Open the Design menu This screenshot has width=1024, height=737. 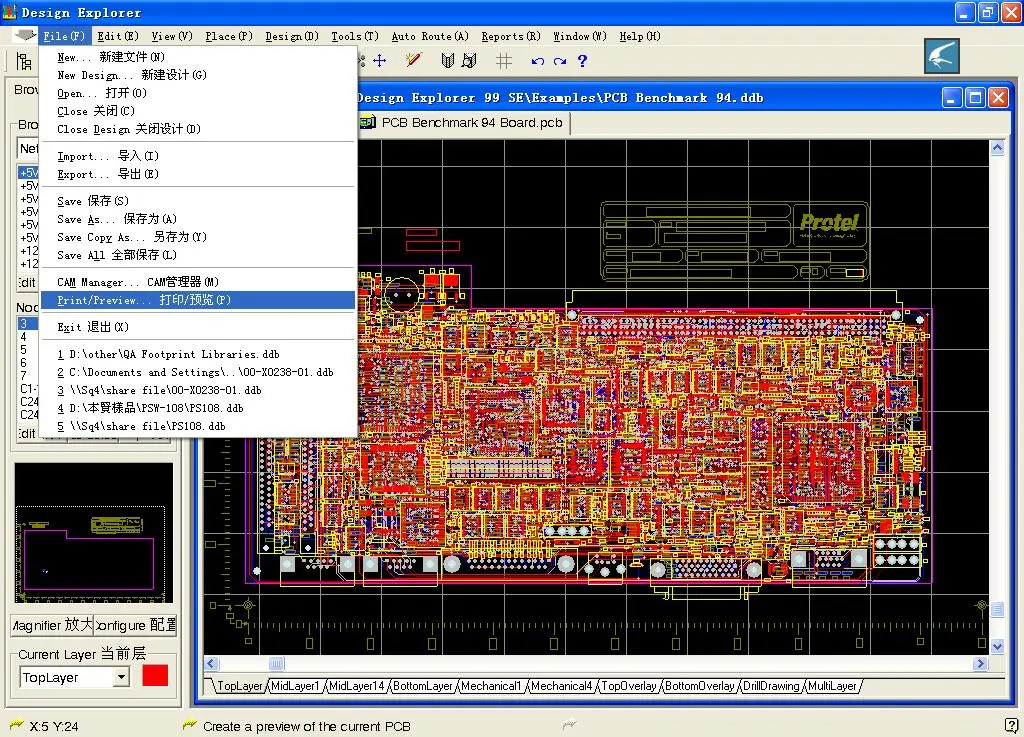[x=292, y=37]
